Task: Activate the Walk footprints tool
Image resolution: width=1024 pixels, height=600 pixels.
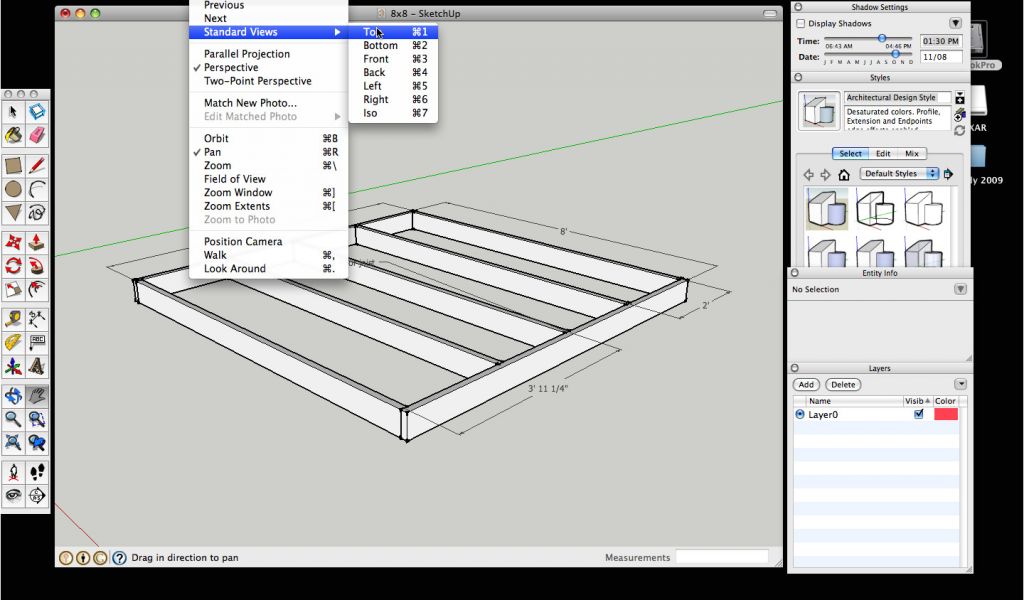Action: [37, 472]
